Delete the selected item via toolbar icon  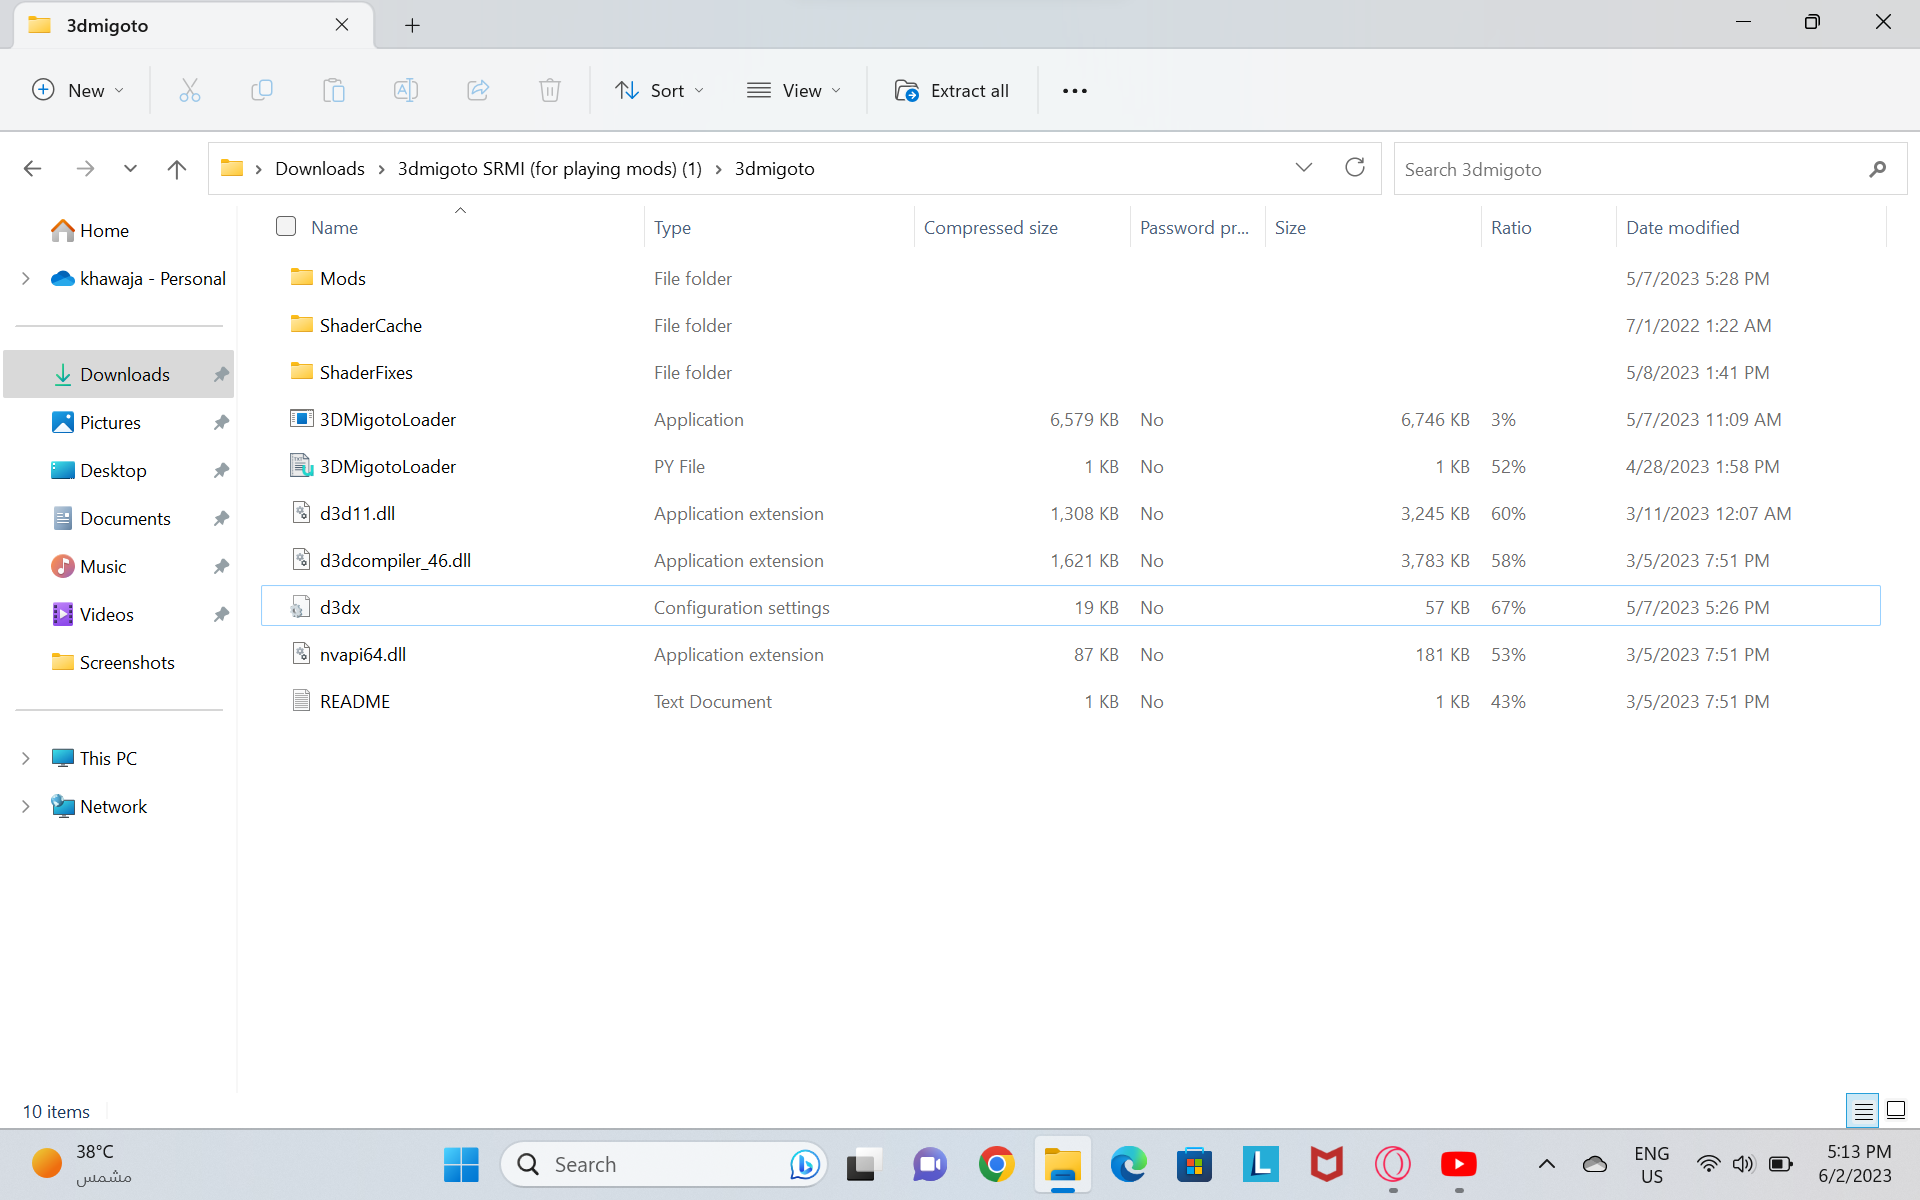(x=549, y=90)
